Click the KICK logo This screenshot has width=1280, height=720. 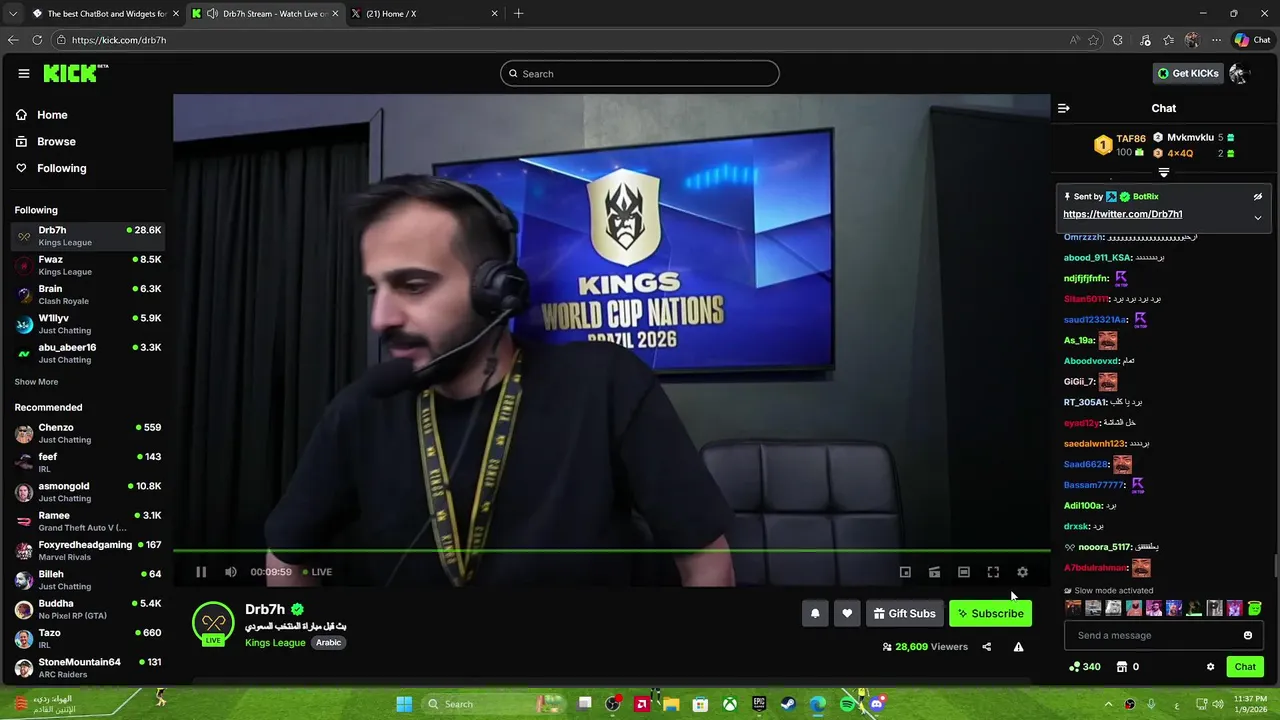point(76,73)
